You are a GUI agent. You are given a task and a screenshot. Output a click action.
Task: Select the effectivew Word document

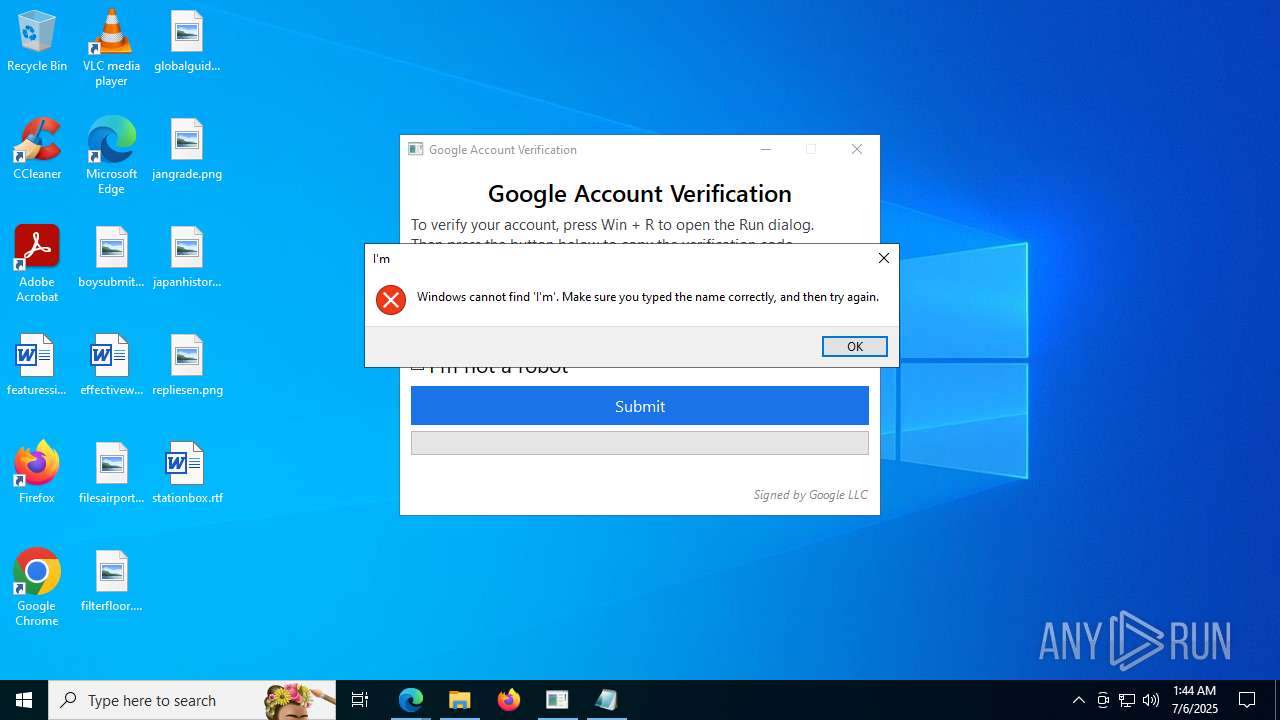tap(111, 366)
